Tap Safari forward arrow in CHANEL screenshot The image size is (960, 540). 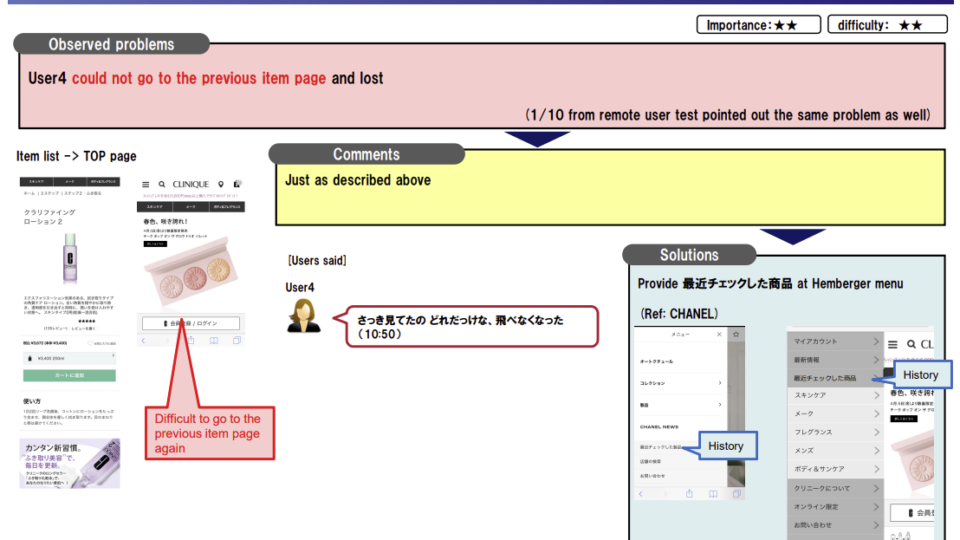(665, 493)
